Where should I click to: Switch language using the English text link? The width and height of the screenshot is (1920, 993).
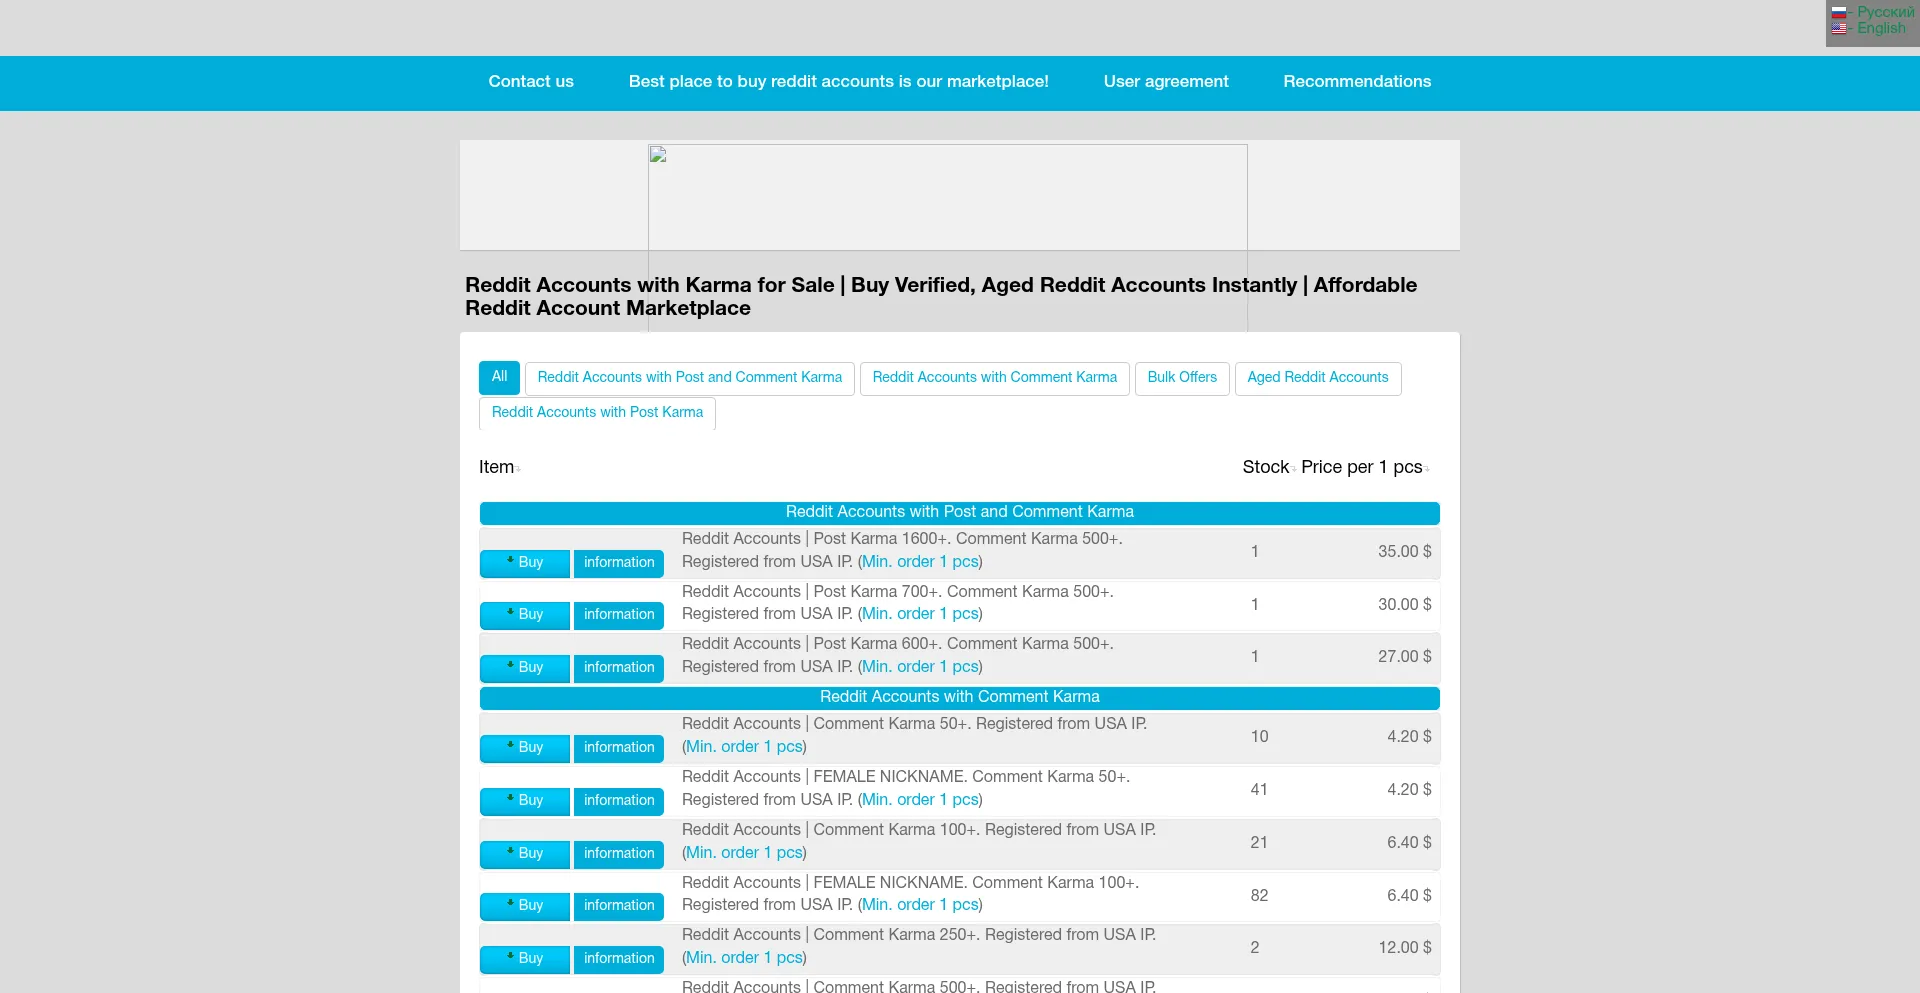point(1881,28)
